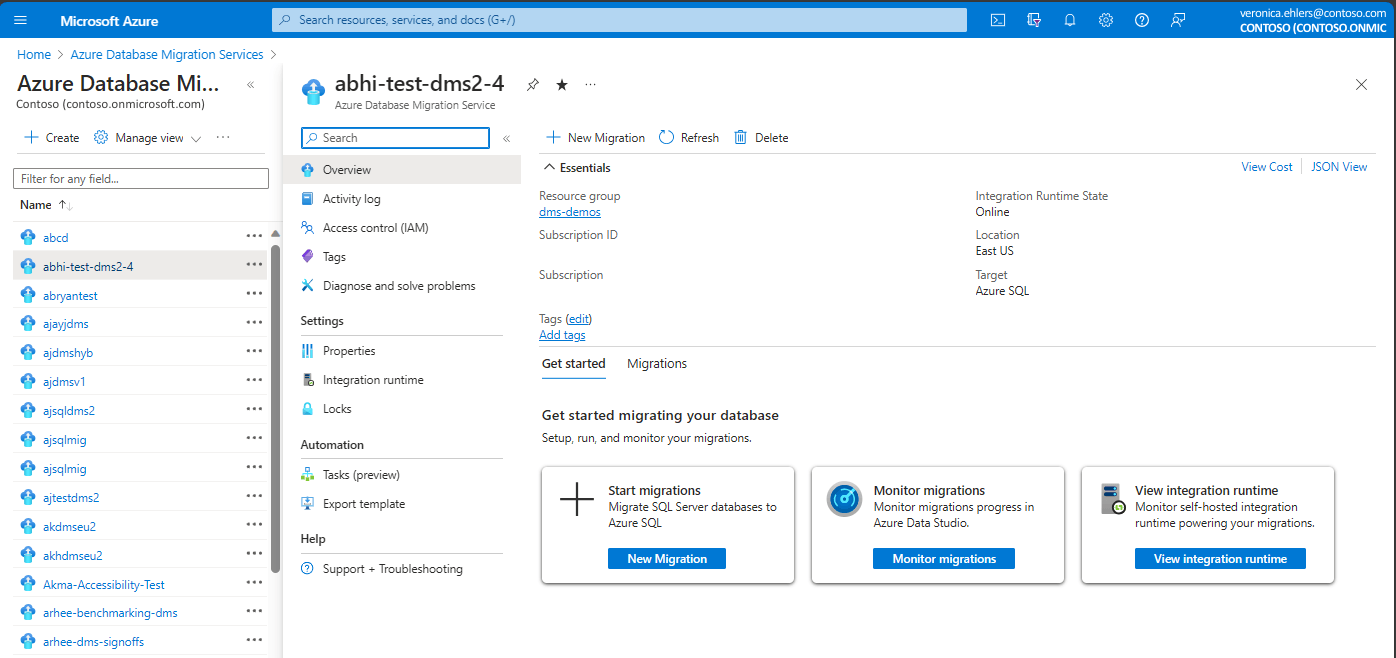Launch Cloud Shell from the top bar
The width and height of the screenshot is (1396, 658).
coord(997,19)
